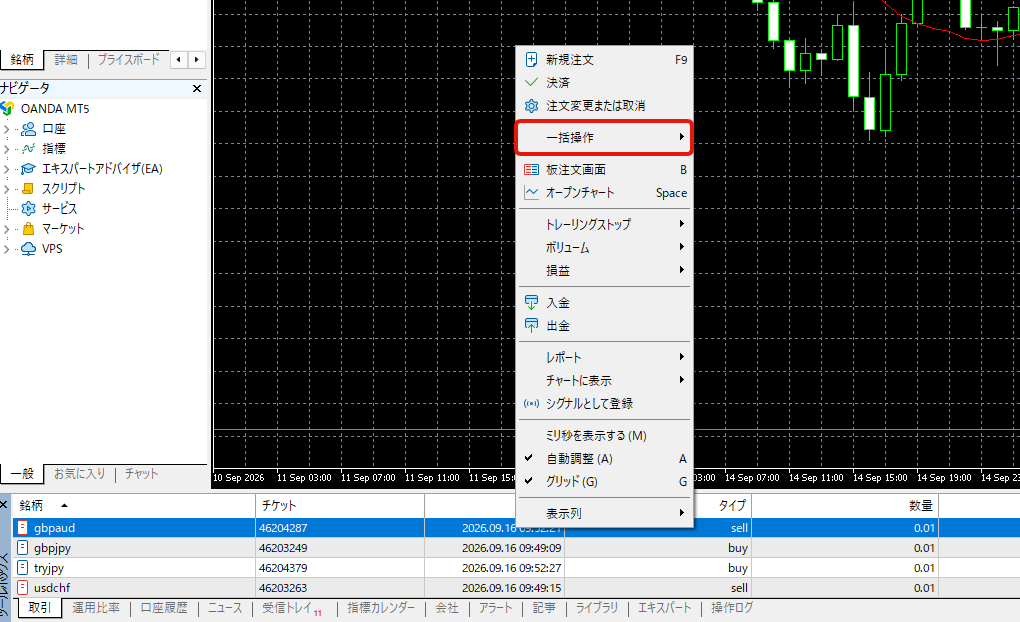Click the マーケット shopping bag icon

[x=28, y=229]
